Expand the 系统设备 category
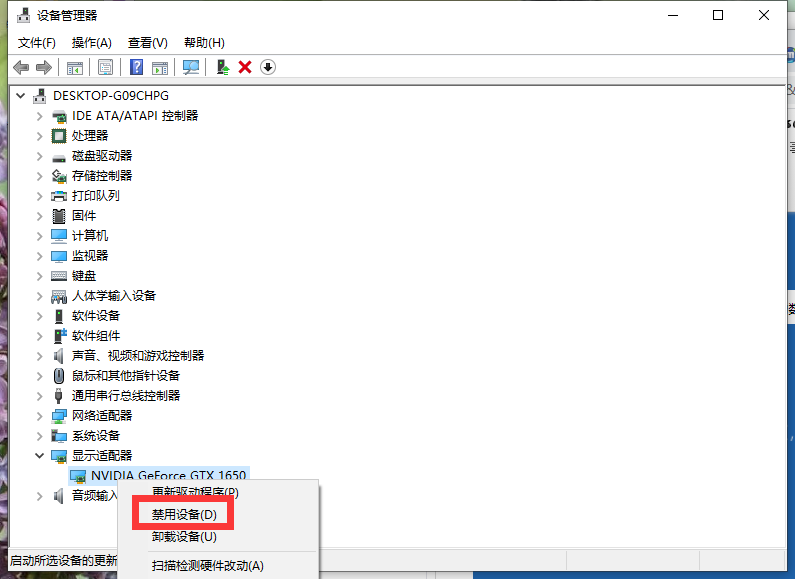 point(40,436)
